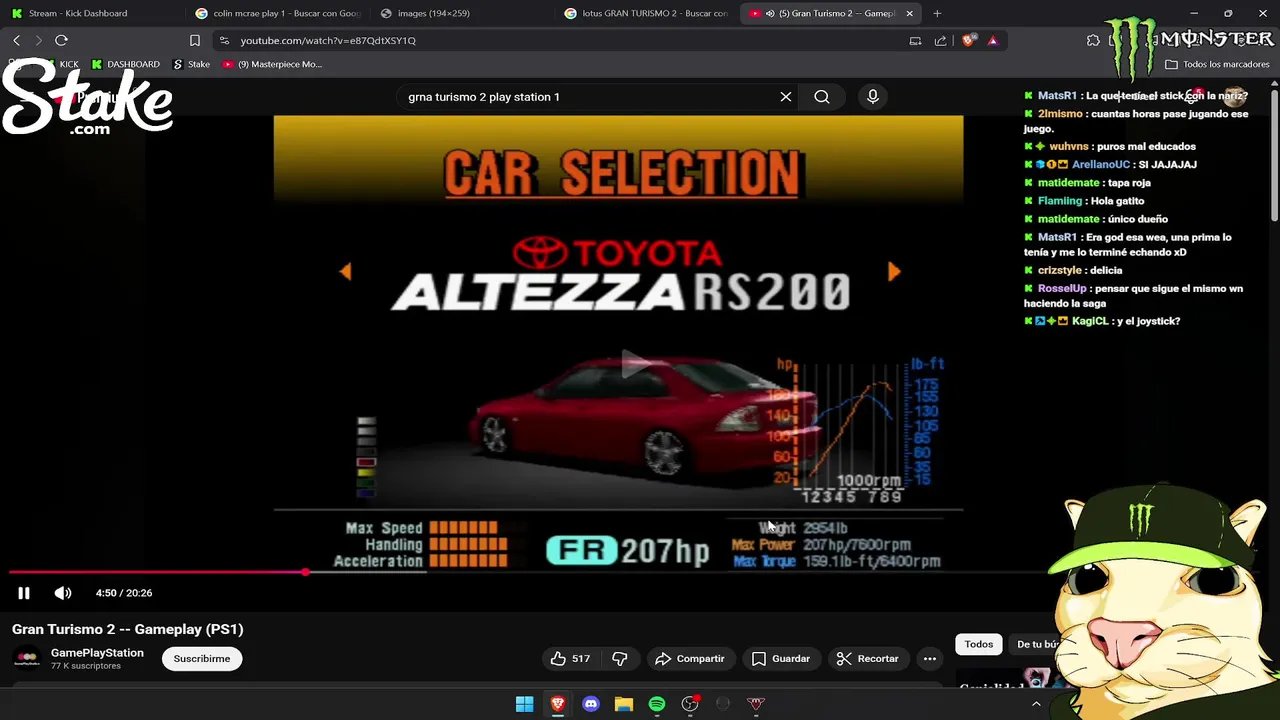The height and width of the screenshot is (720, 1280).
Task: Expand Todos los marcadores folder
Action: 1217,64
